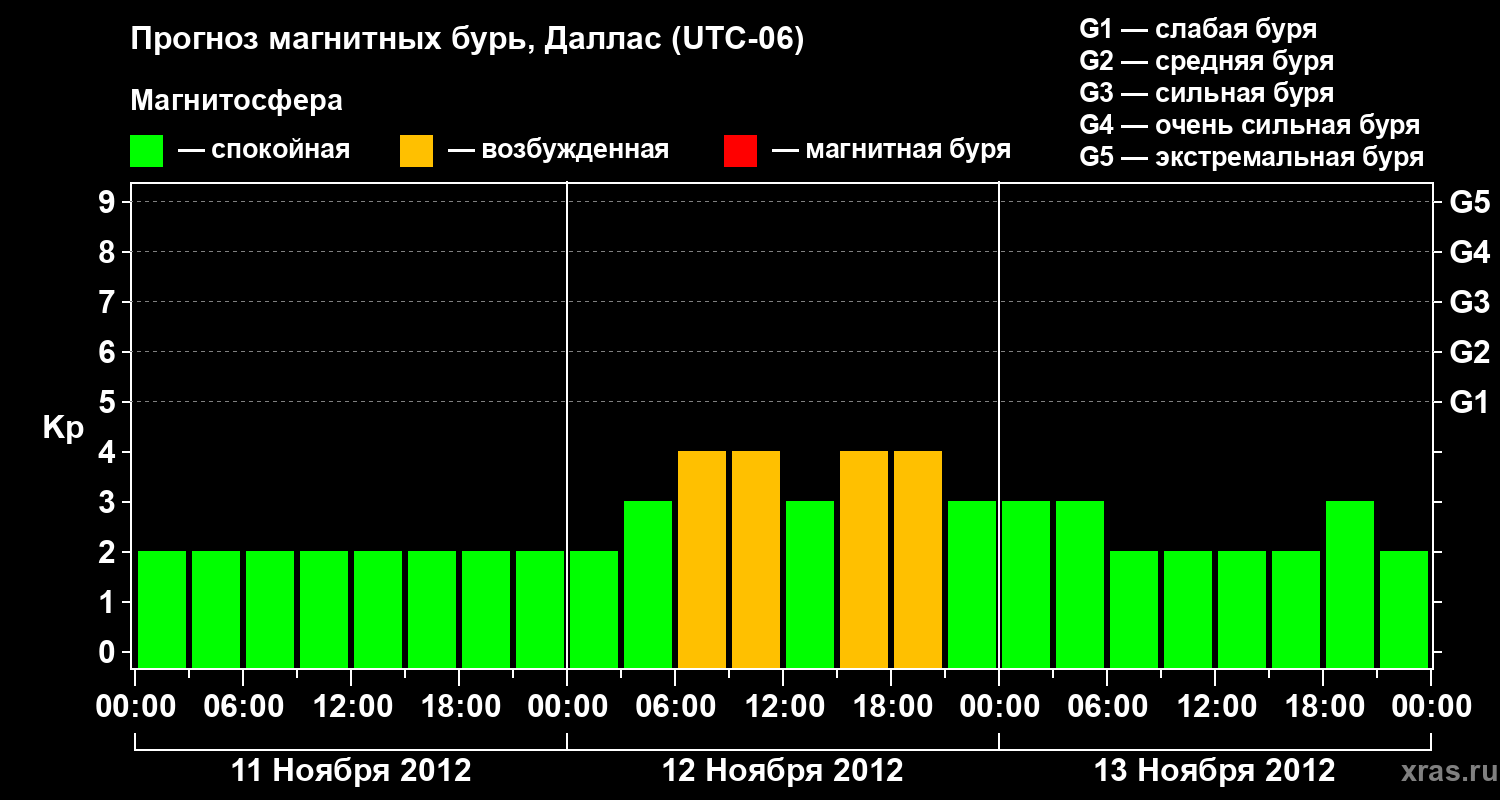
Task: Click the '00:00' label starting 11 Ноября
Action: click(x=135, y=707)
